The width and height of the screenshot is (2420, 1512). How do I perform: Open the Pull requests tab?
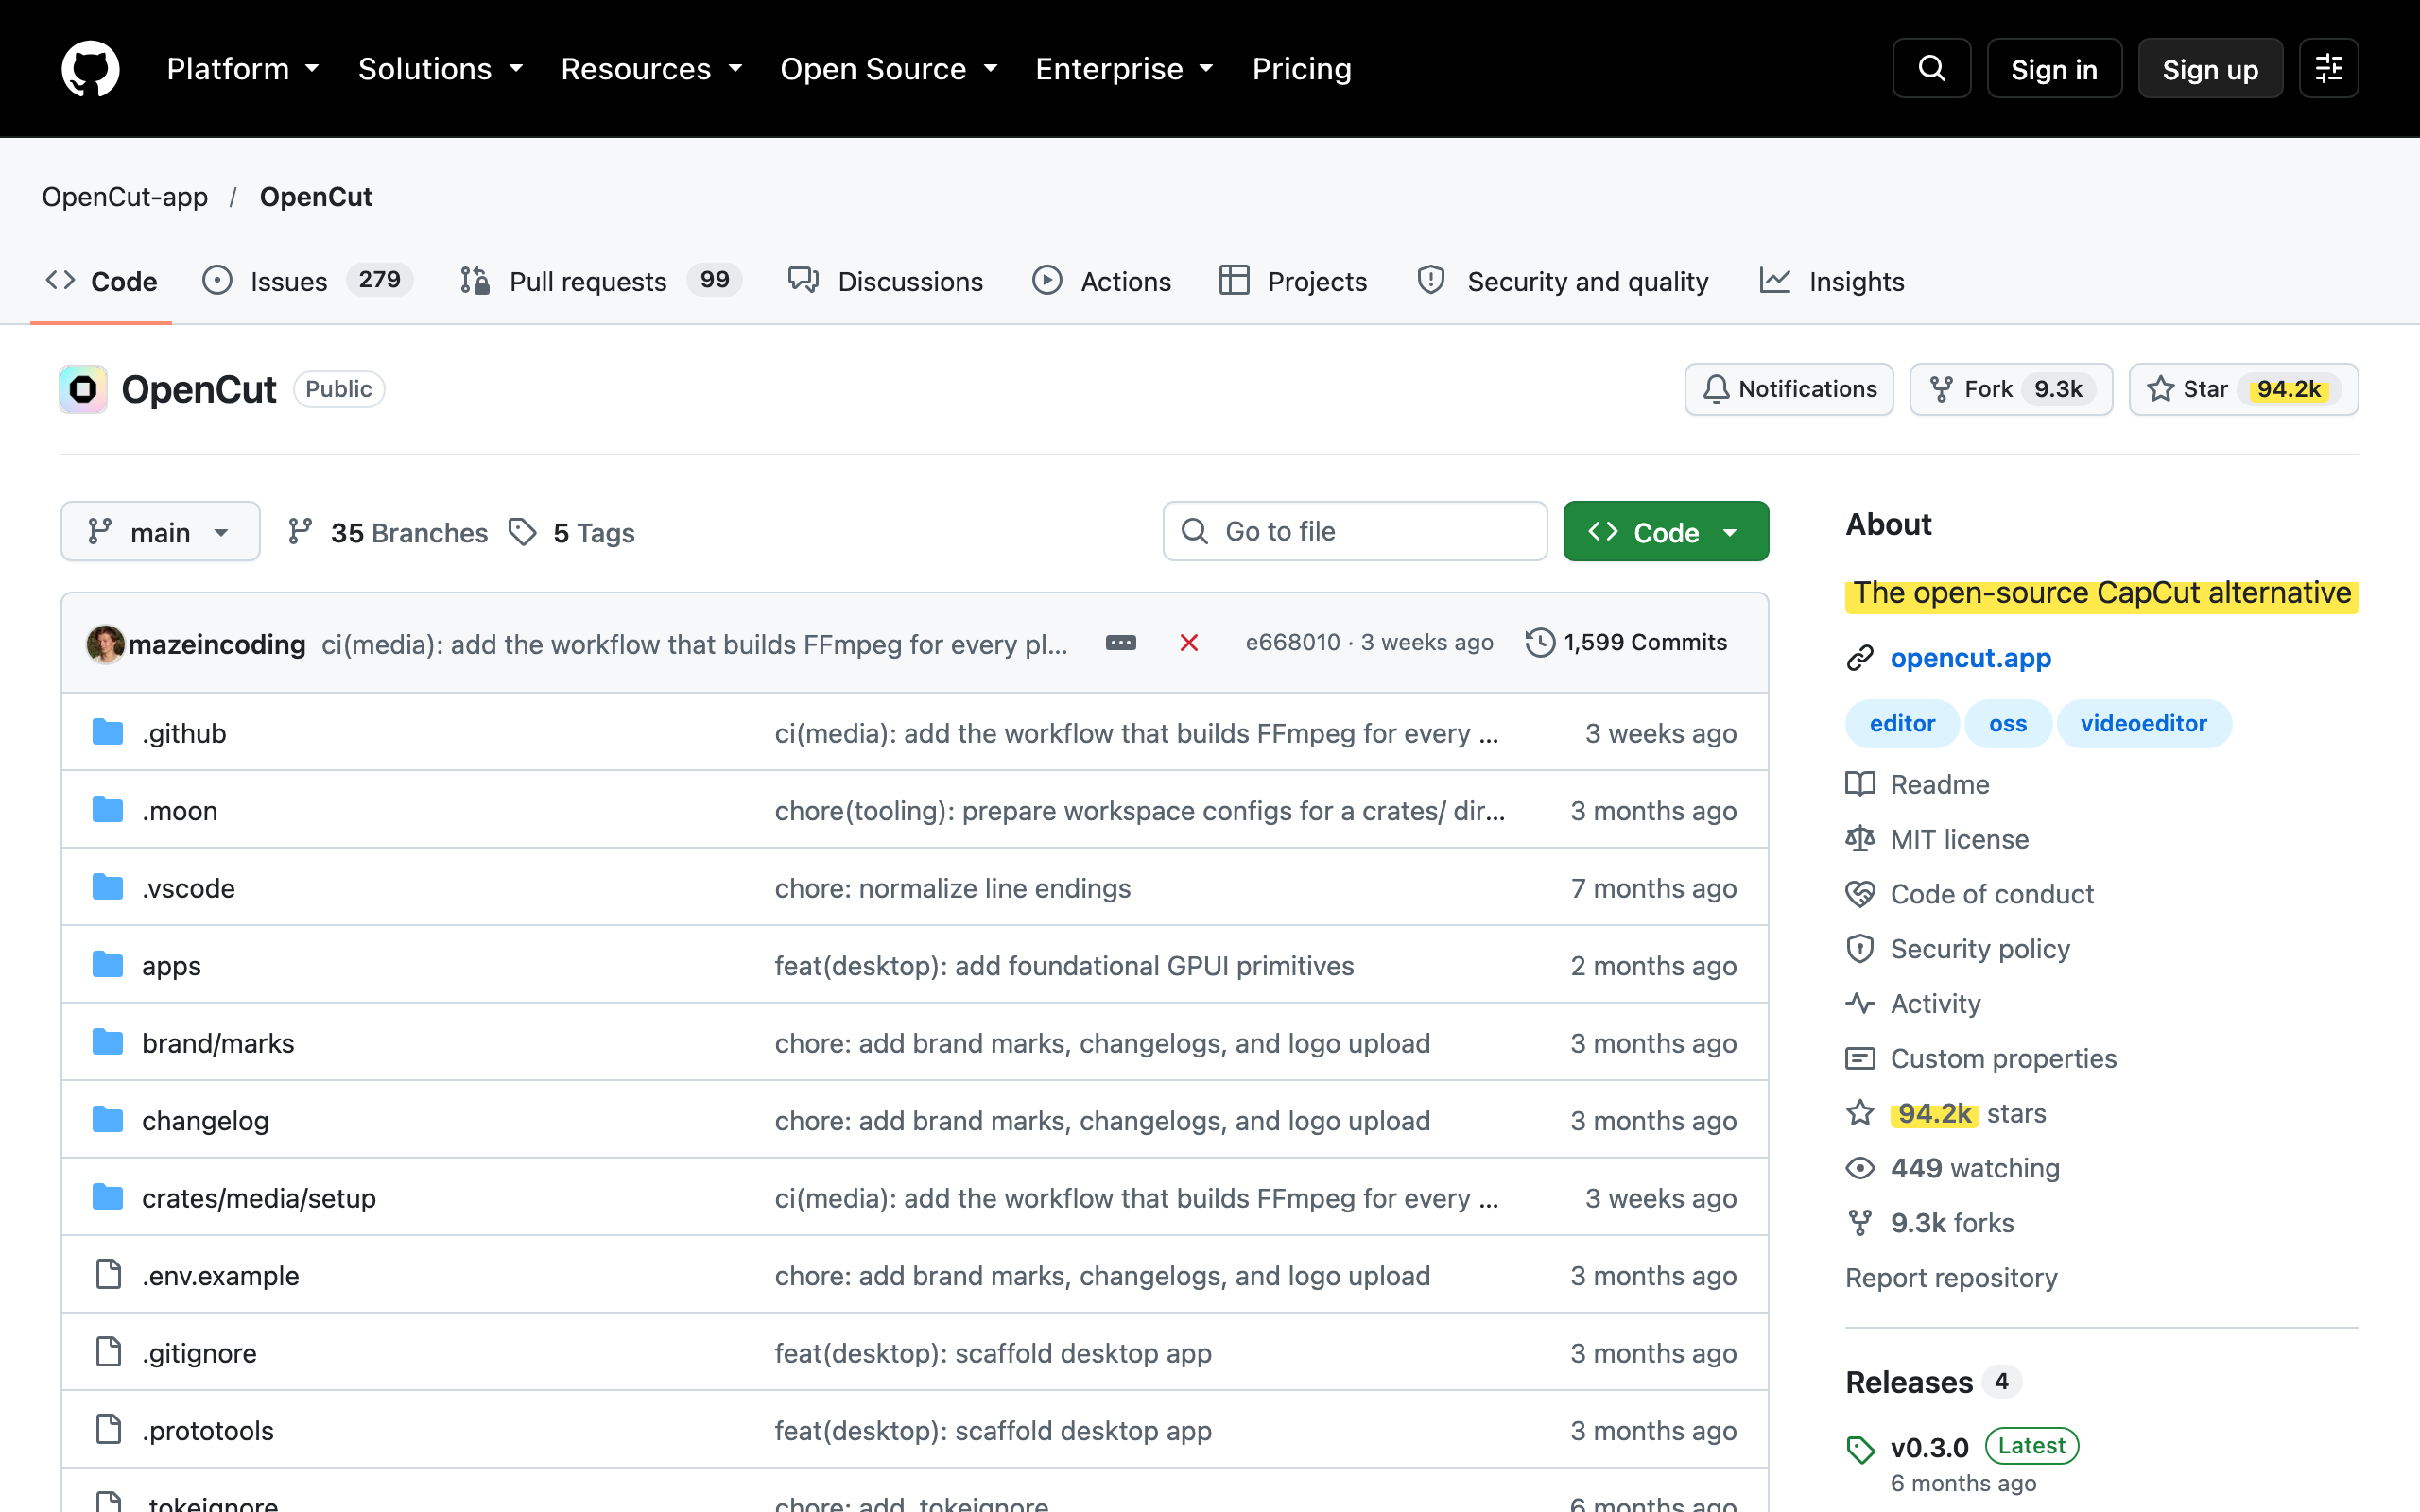[600, 281]
